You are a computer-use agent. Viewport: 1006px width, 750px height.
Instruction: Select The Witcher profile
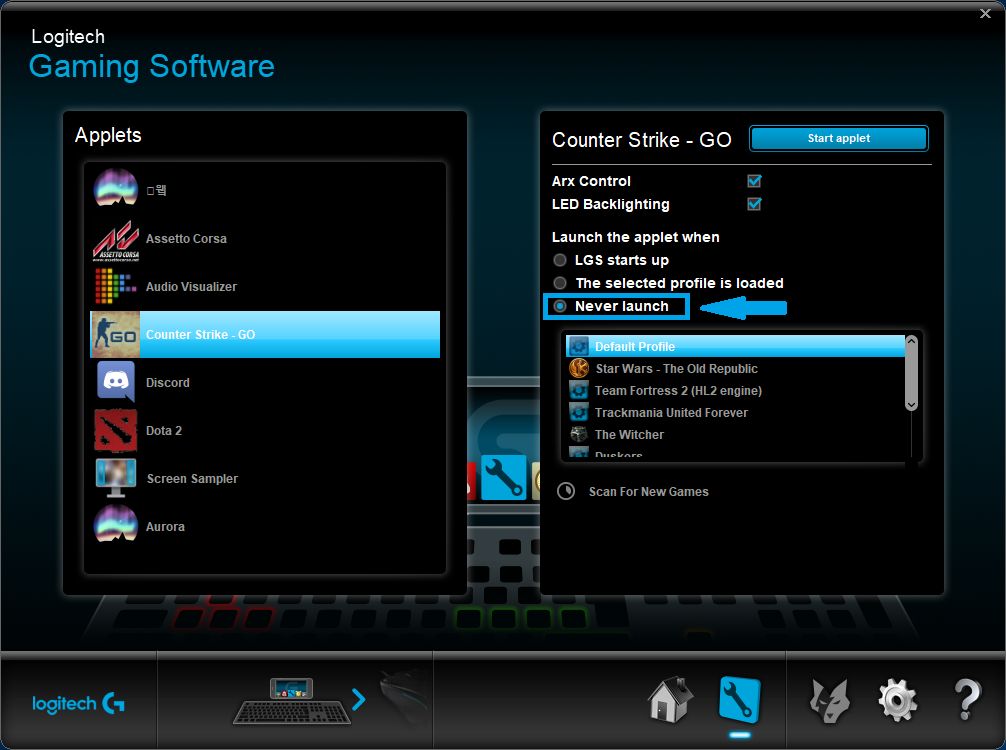point(735,434)
